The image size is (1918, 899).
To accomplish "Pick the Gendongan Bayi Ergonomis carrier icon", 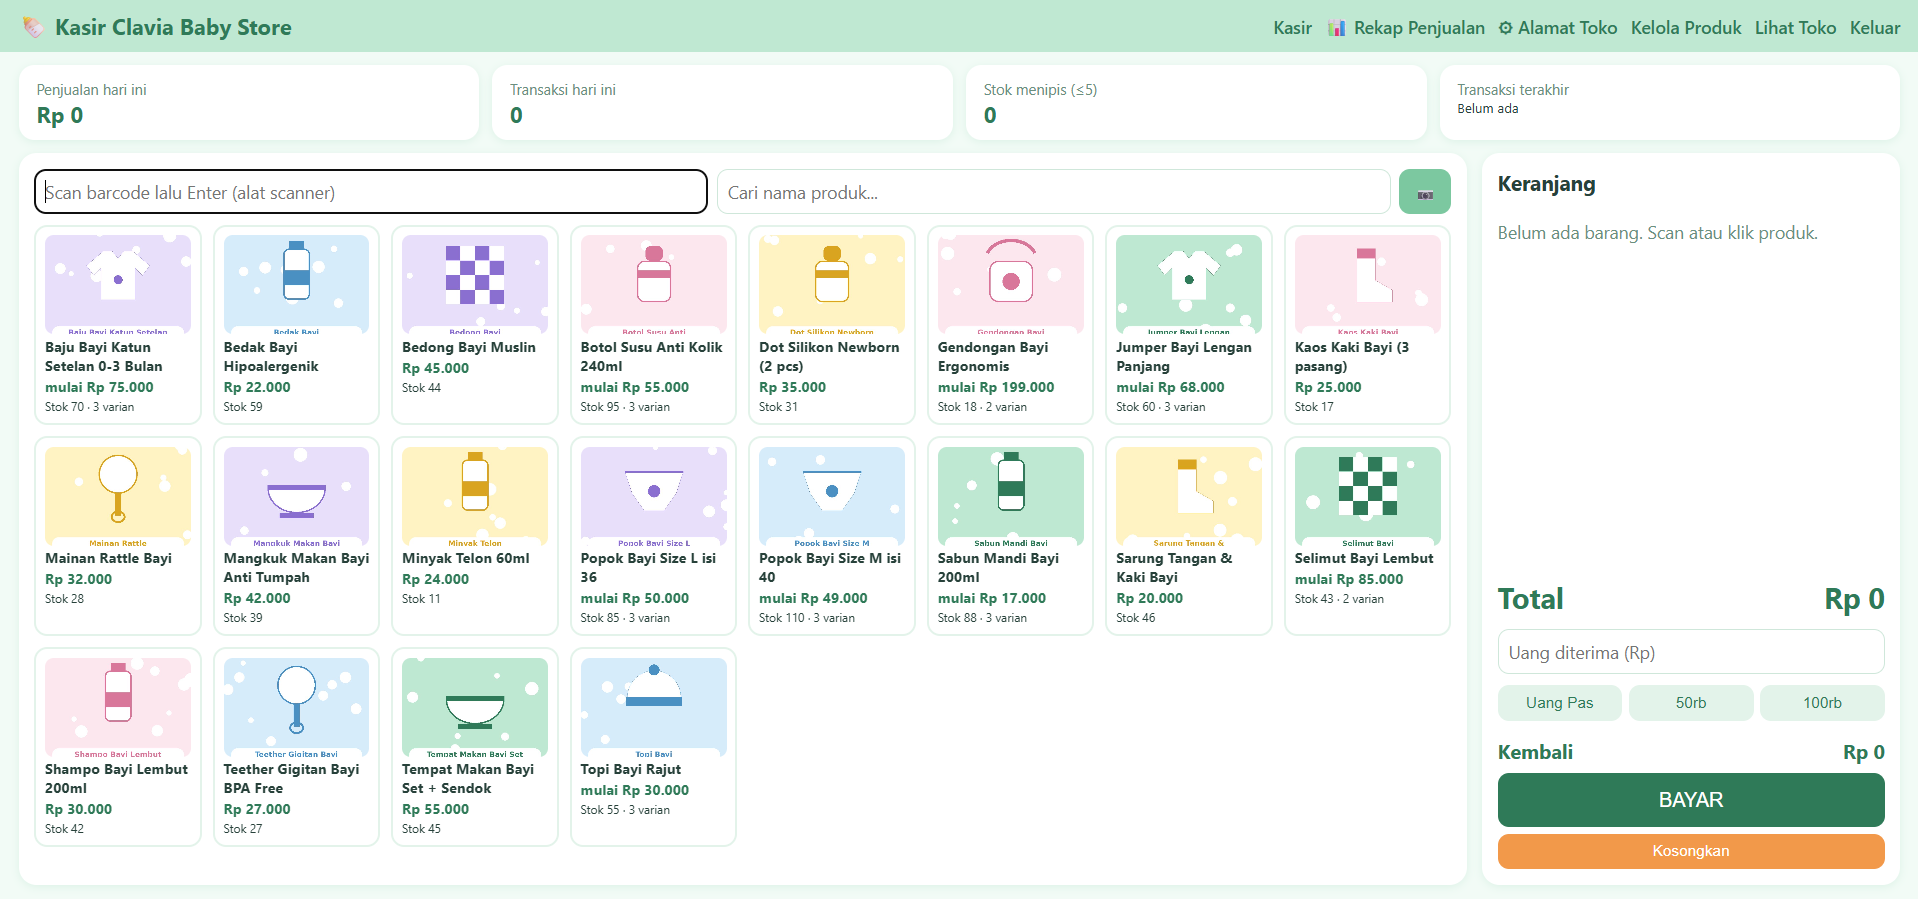I will (1010, 284).
